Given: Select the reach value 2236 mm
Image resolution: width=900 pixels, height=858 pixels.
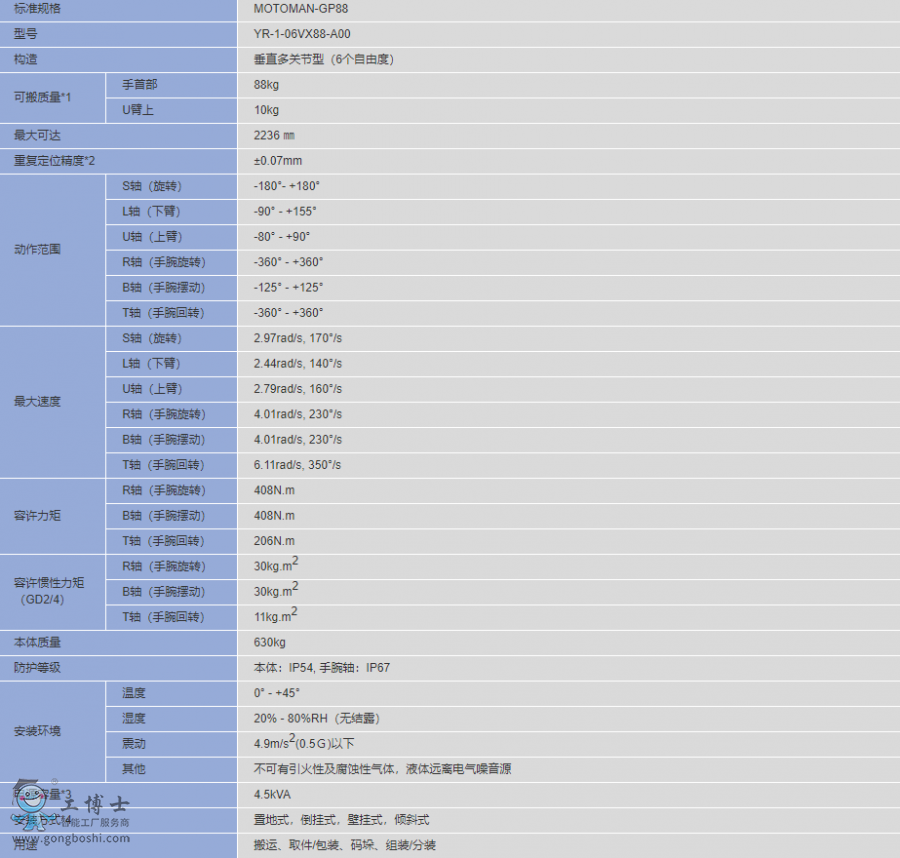Looking at the screenshot, I should pyautogui.click(x=274, y=135).
